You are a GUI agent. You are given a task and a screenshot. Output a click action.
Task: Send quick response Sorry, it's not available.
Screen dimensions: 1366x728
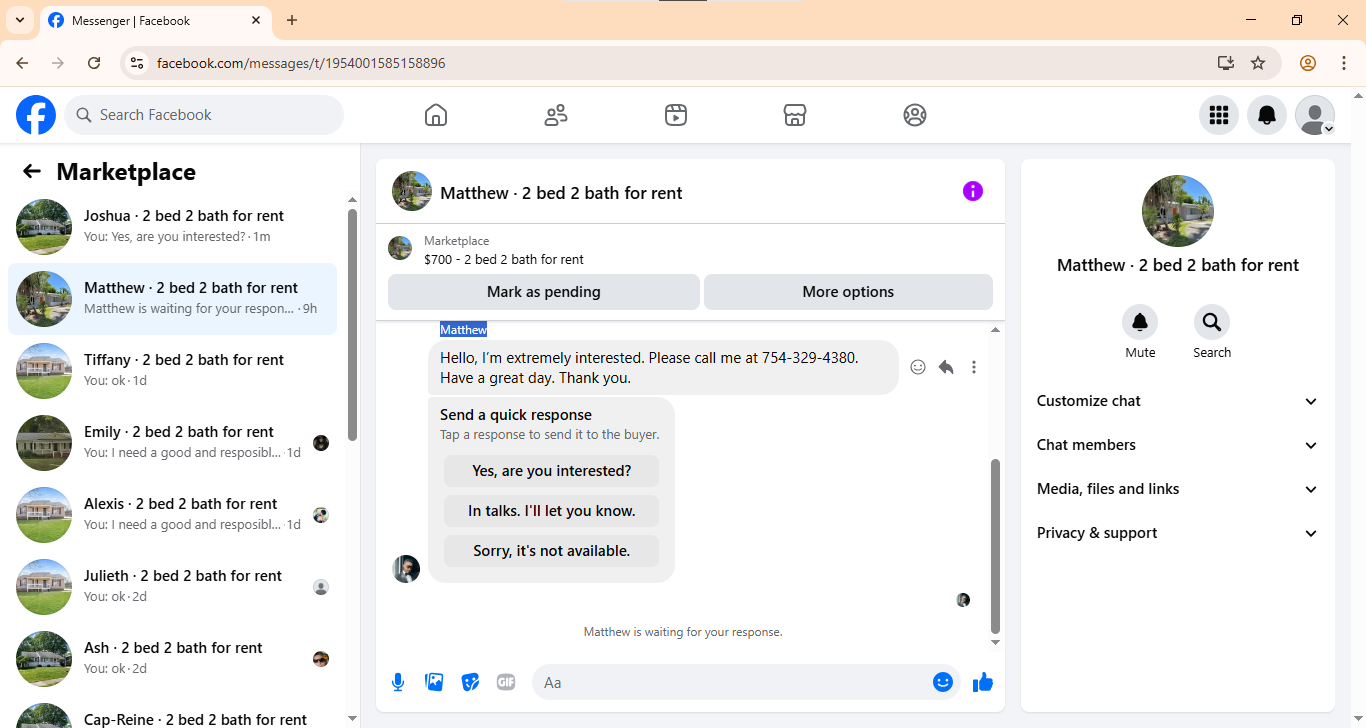(552, 551)
